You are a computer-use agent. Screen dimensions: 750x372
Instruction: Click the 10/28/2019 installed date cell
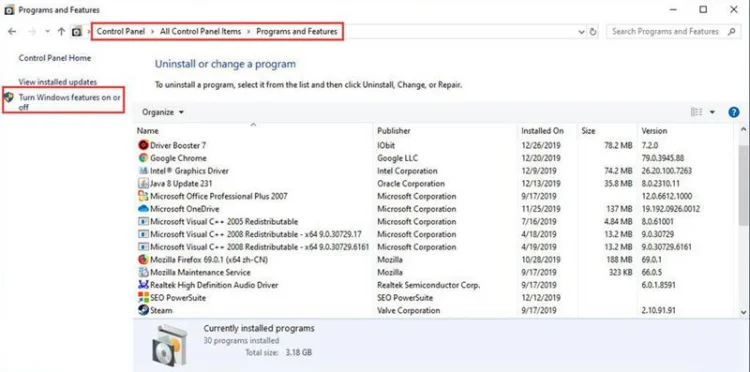(540, 260)
